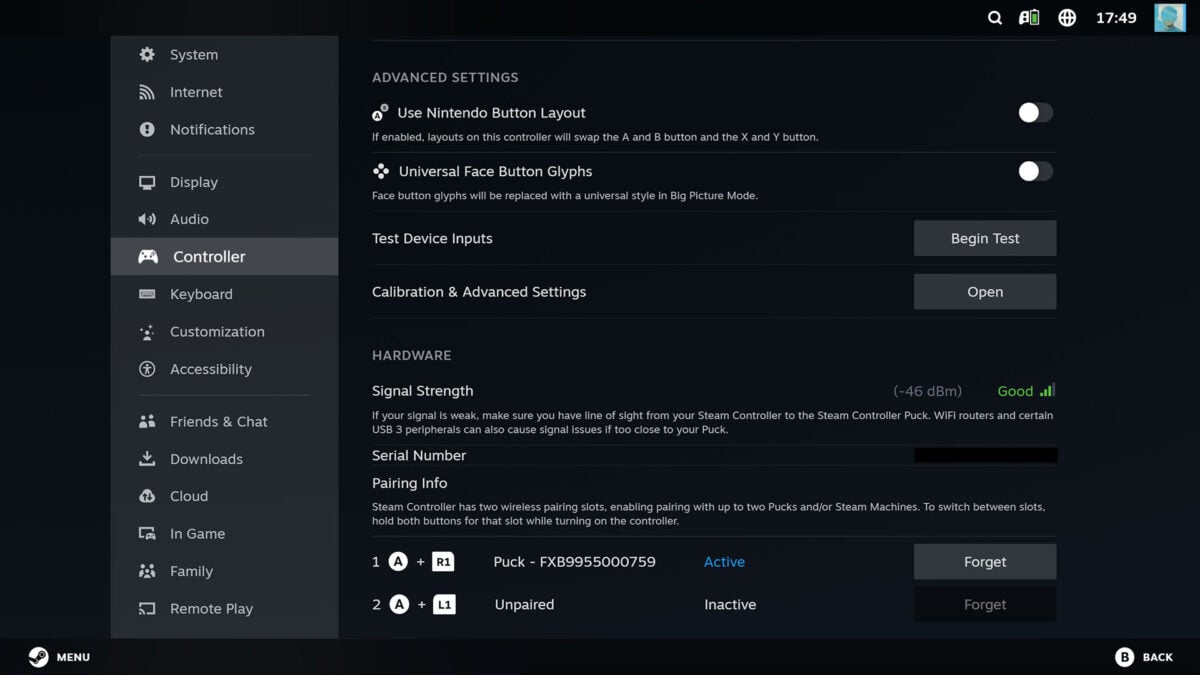
Task: Open Friends & Chat settings
Action: click(224, 422)
